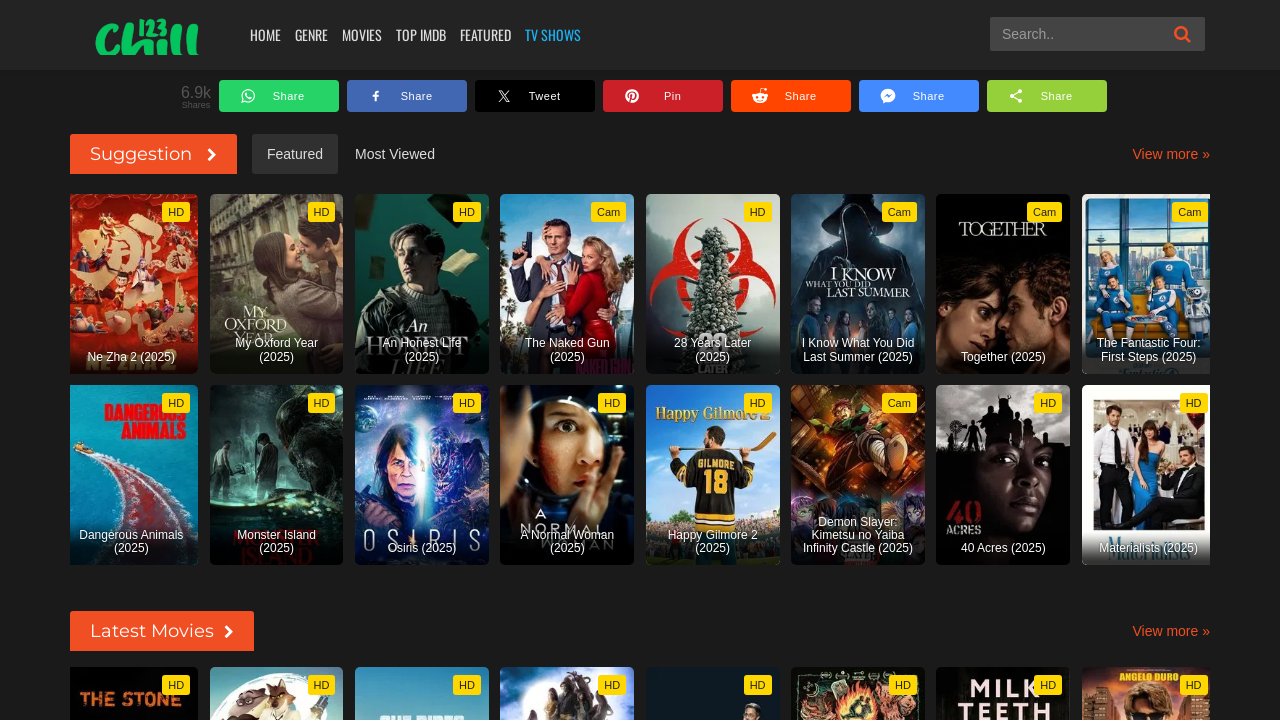The image size is (1280, 720).
Task: Open the green ShareThis button
Action: click(1047, 96)
